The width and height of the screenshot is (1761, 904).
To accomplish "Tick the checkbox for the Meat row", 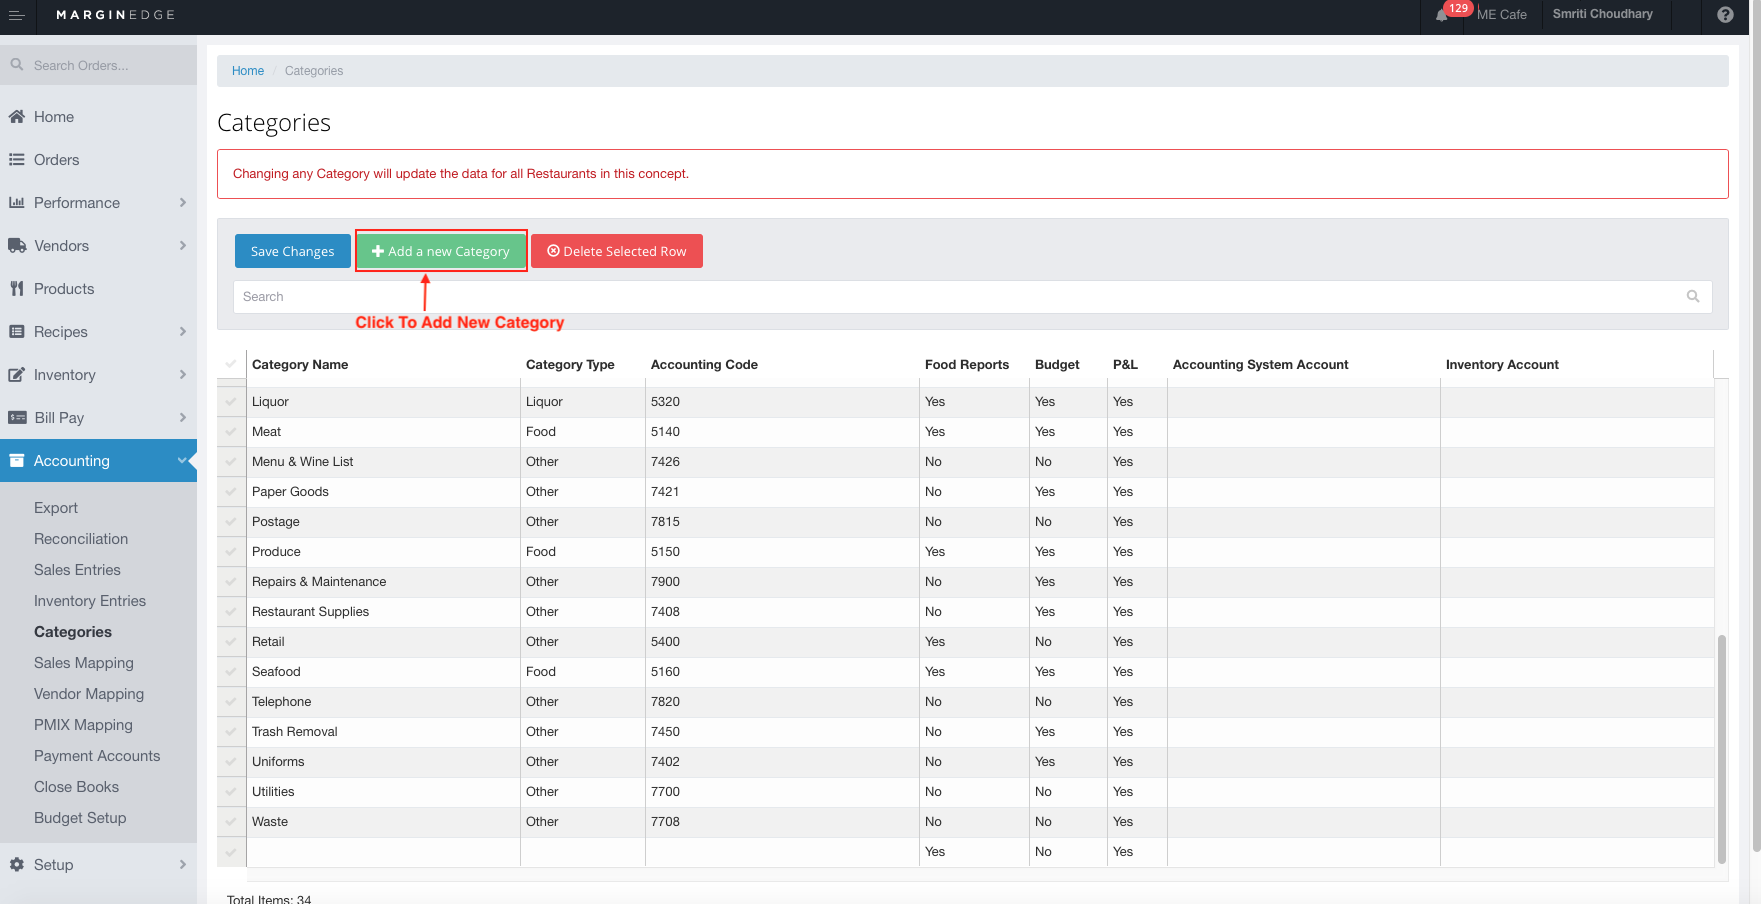I will tap(231, 432).
